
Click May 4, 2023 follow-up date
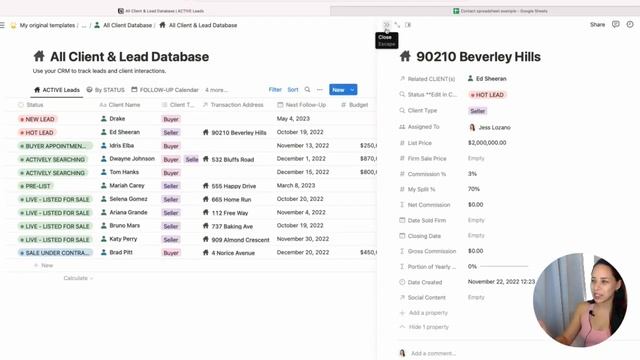[x=293, y=119]
